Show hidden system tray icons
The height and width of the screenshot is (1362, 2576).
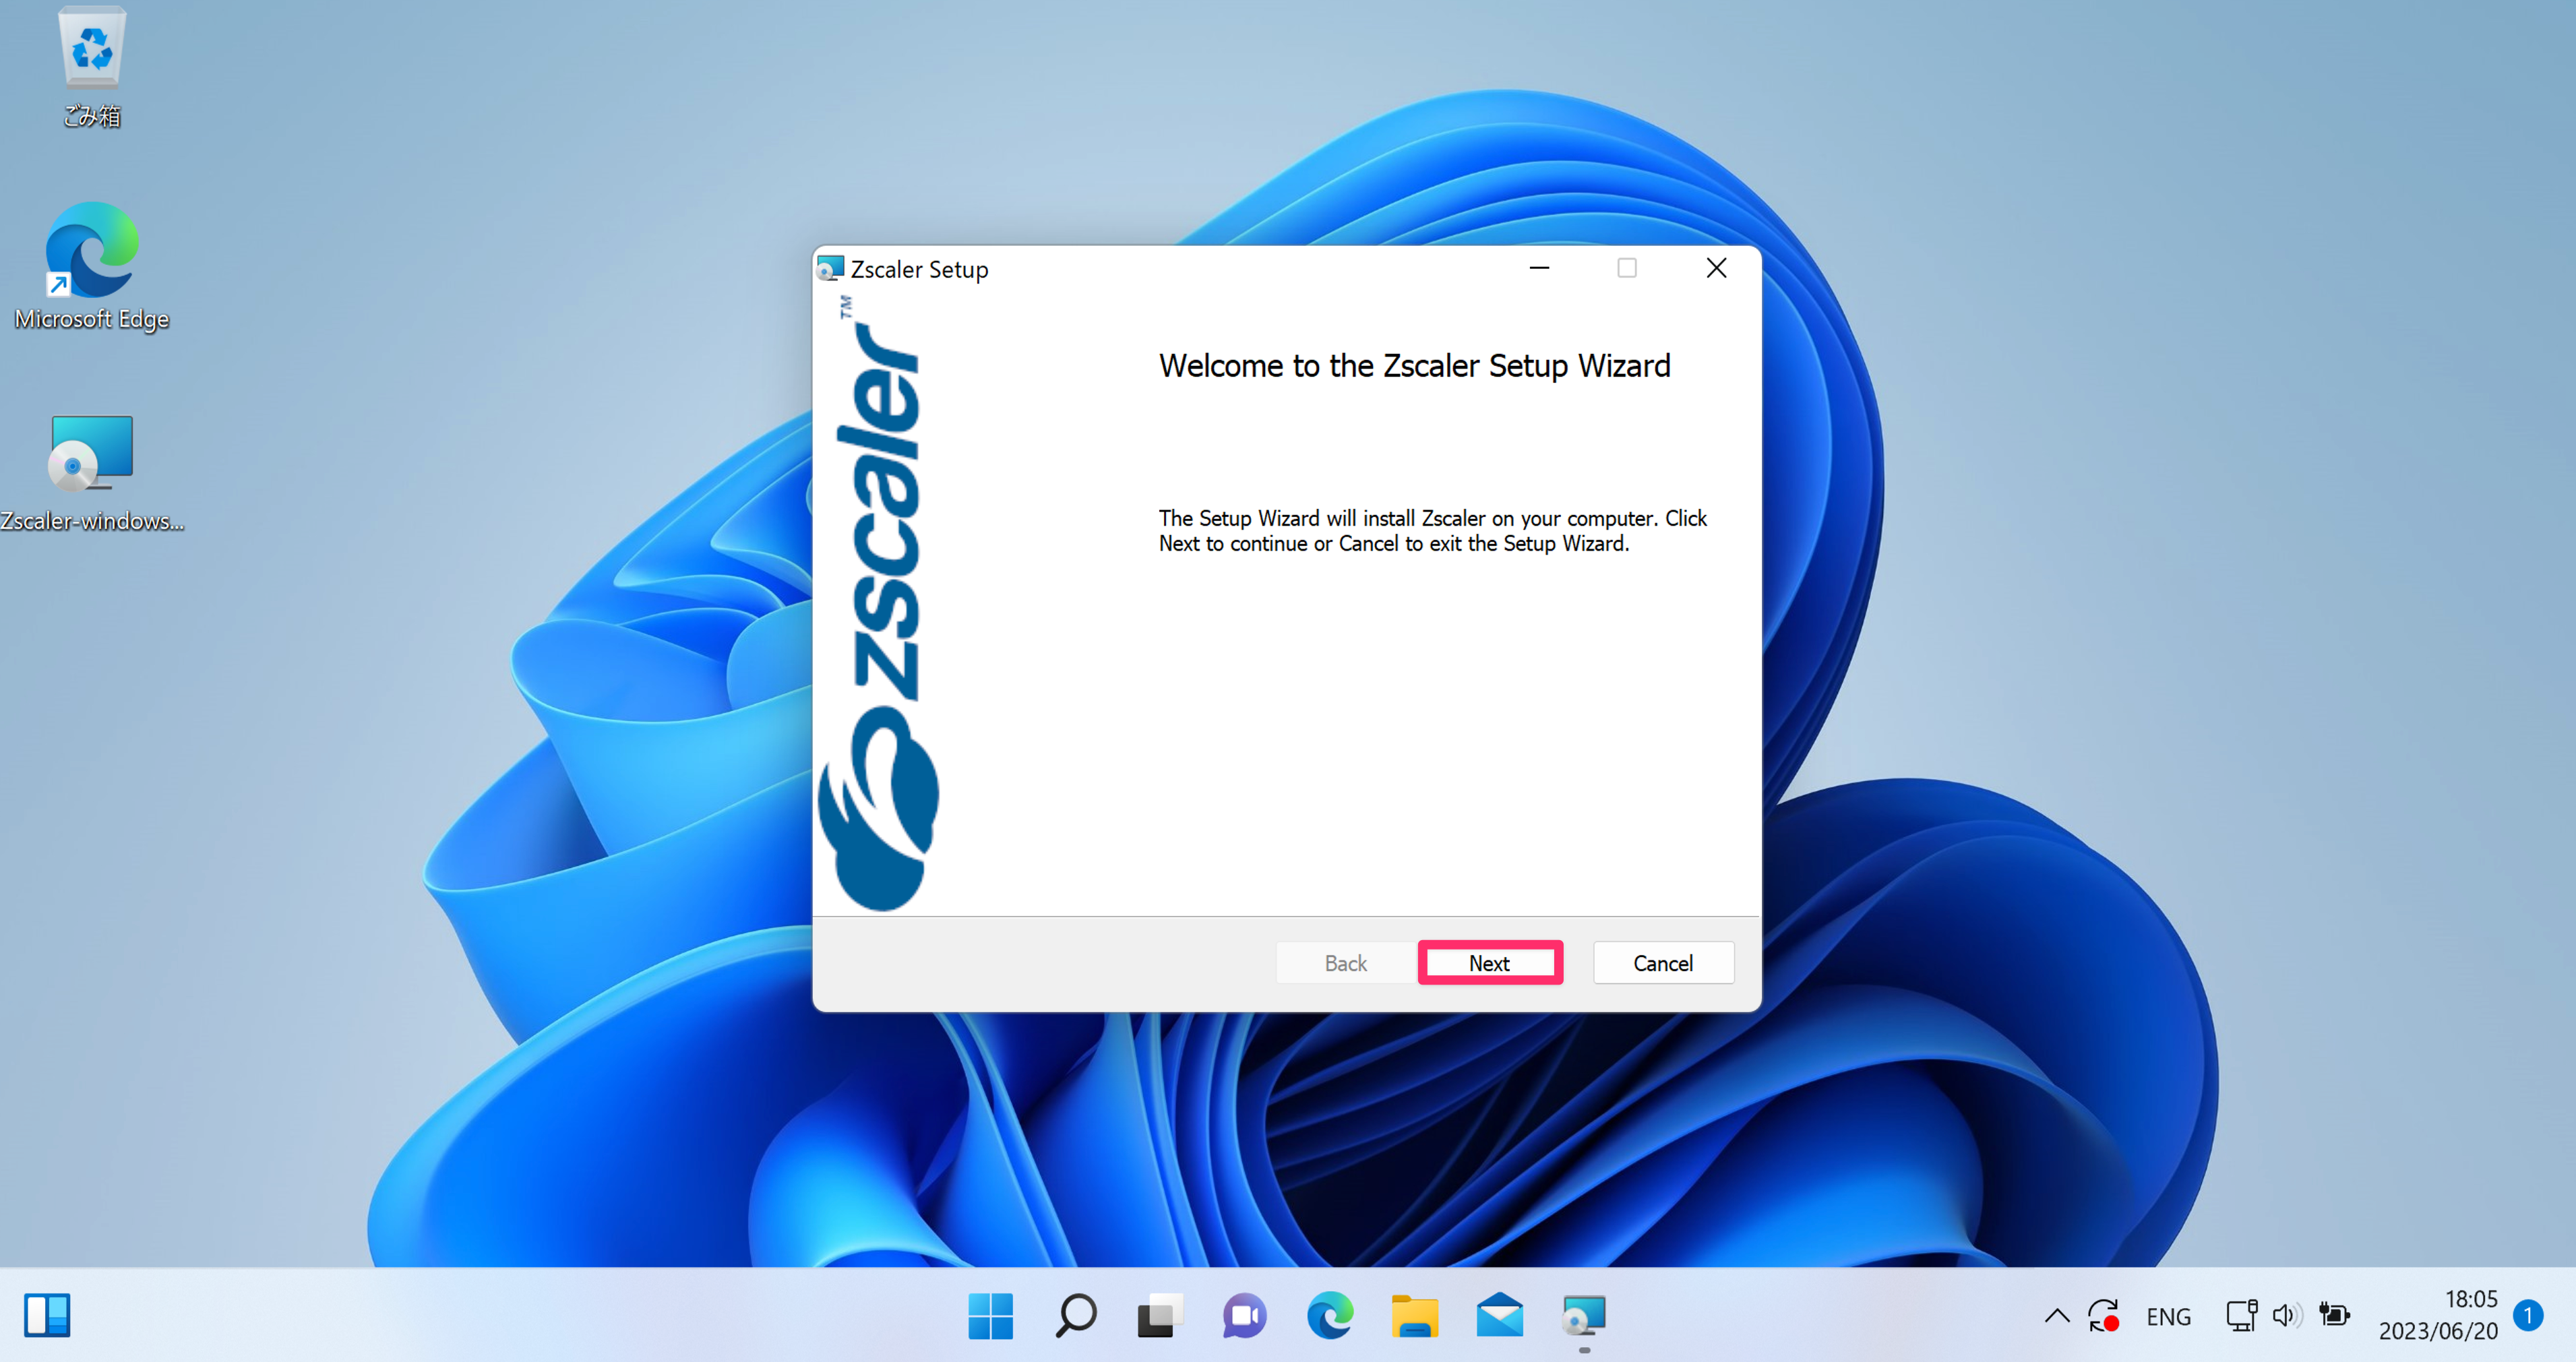[x=2056, y=1316]
